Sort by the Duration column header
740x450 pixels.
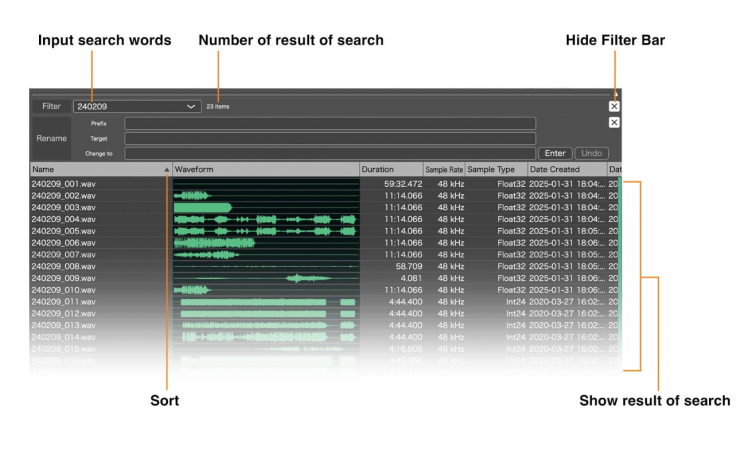pyautogui.click(x=390, y=170)
